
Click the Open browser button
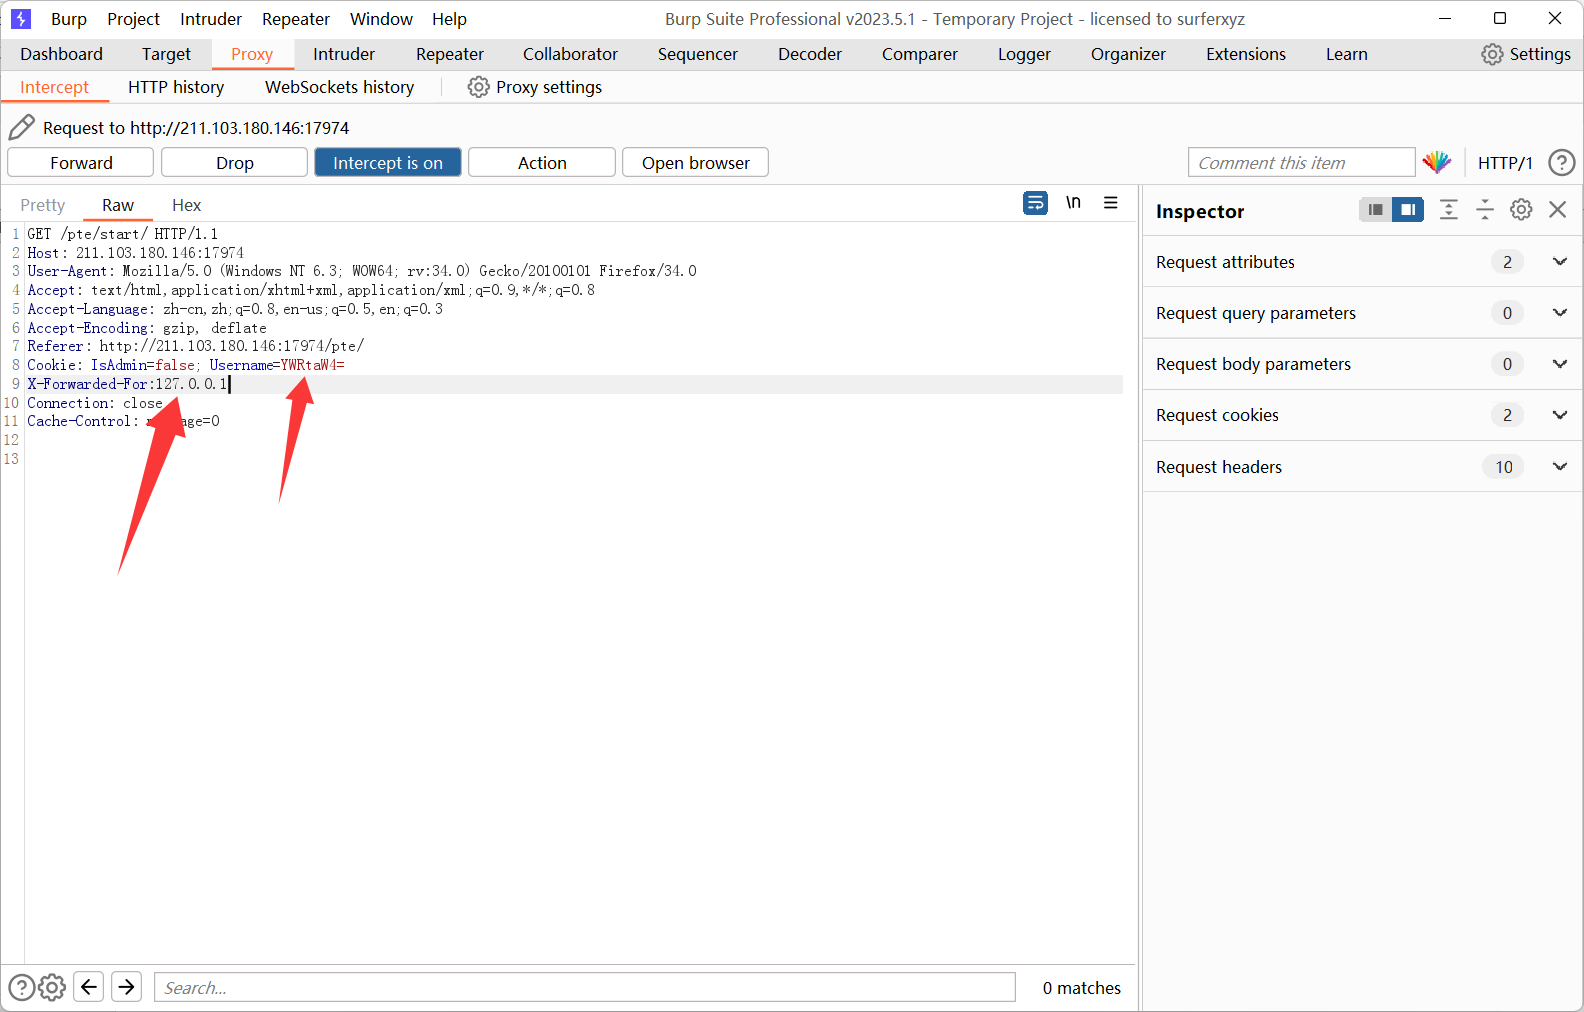pyautogui.click(x=696, y=162)
